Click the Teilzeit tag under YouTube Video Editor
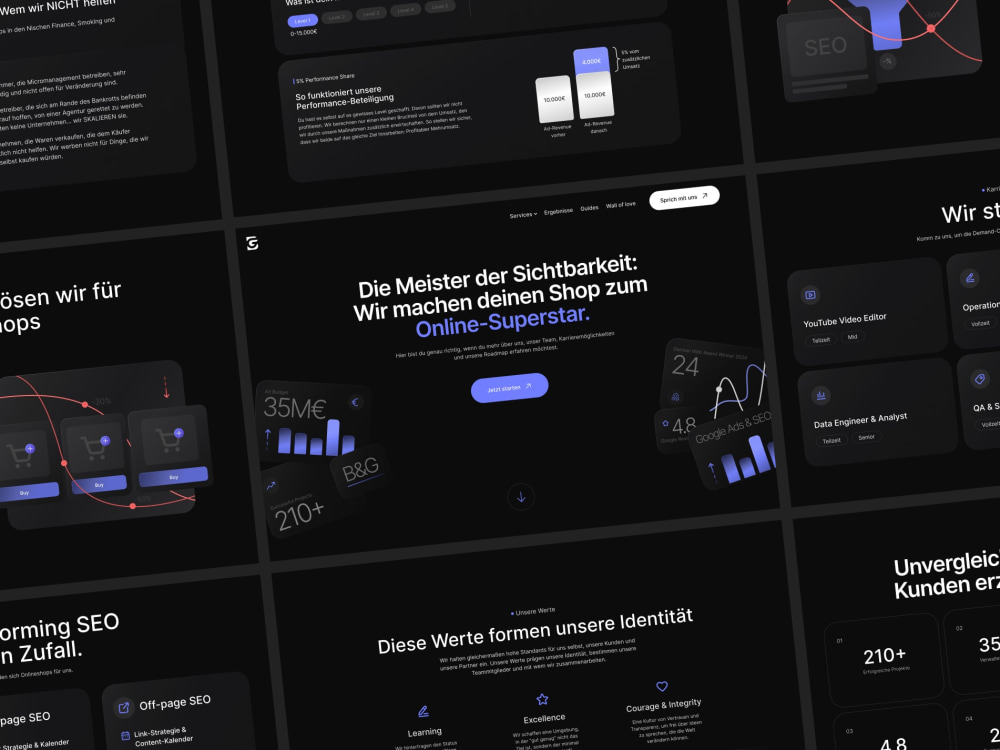The image size is (1000, 750). 821,340
